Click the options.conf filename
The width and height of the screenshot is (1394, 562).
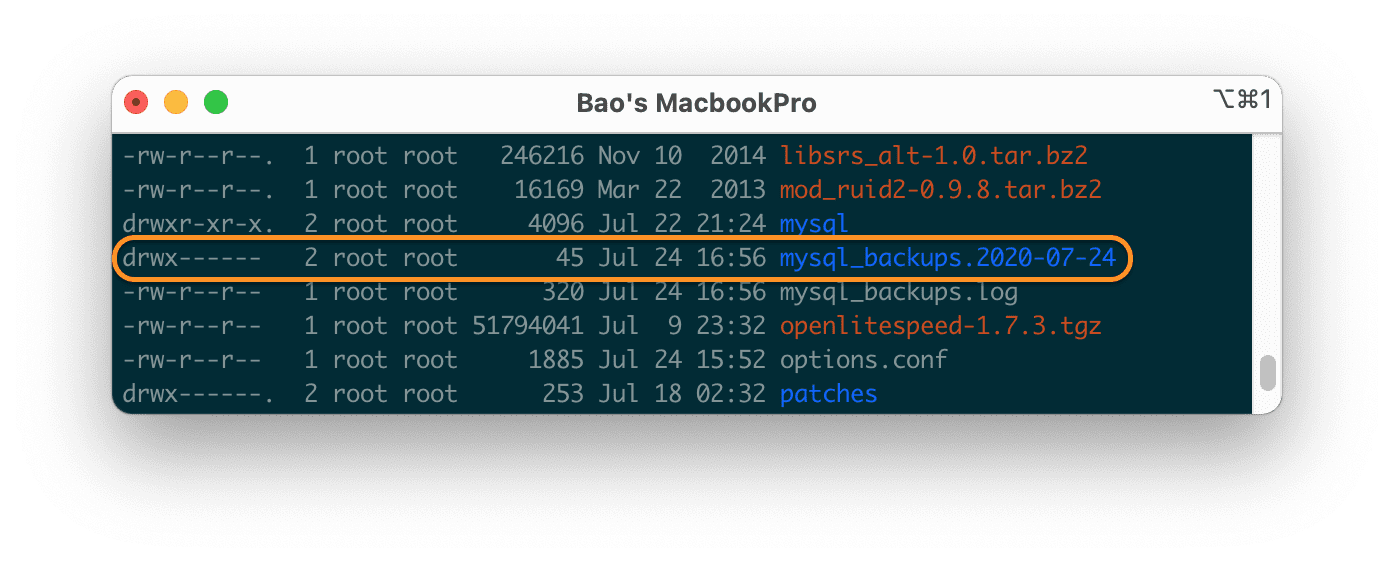(x=863, y=360)
